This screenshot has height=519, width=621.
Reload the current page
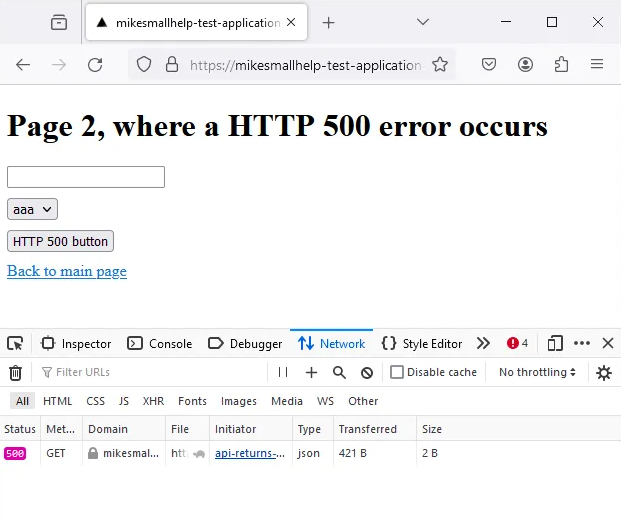pos(95,65)
